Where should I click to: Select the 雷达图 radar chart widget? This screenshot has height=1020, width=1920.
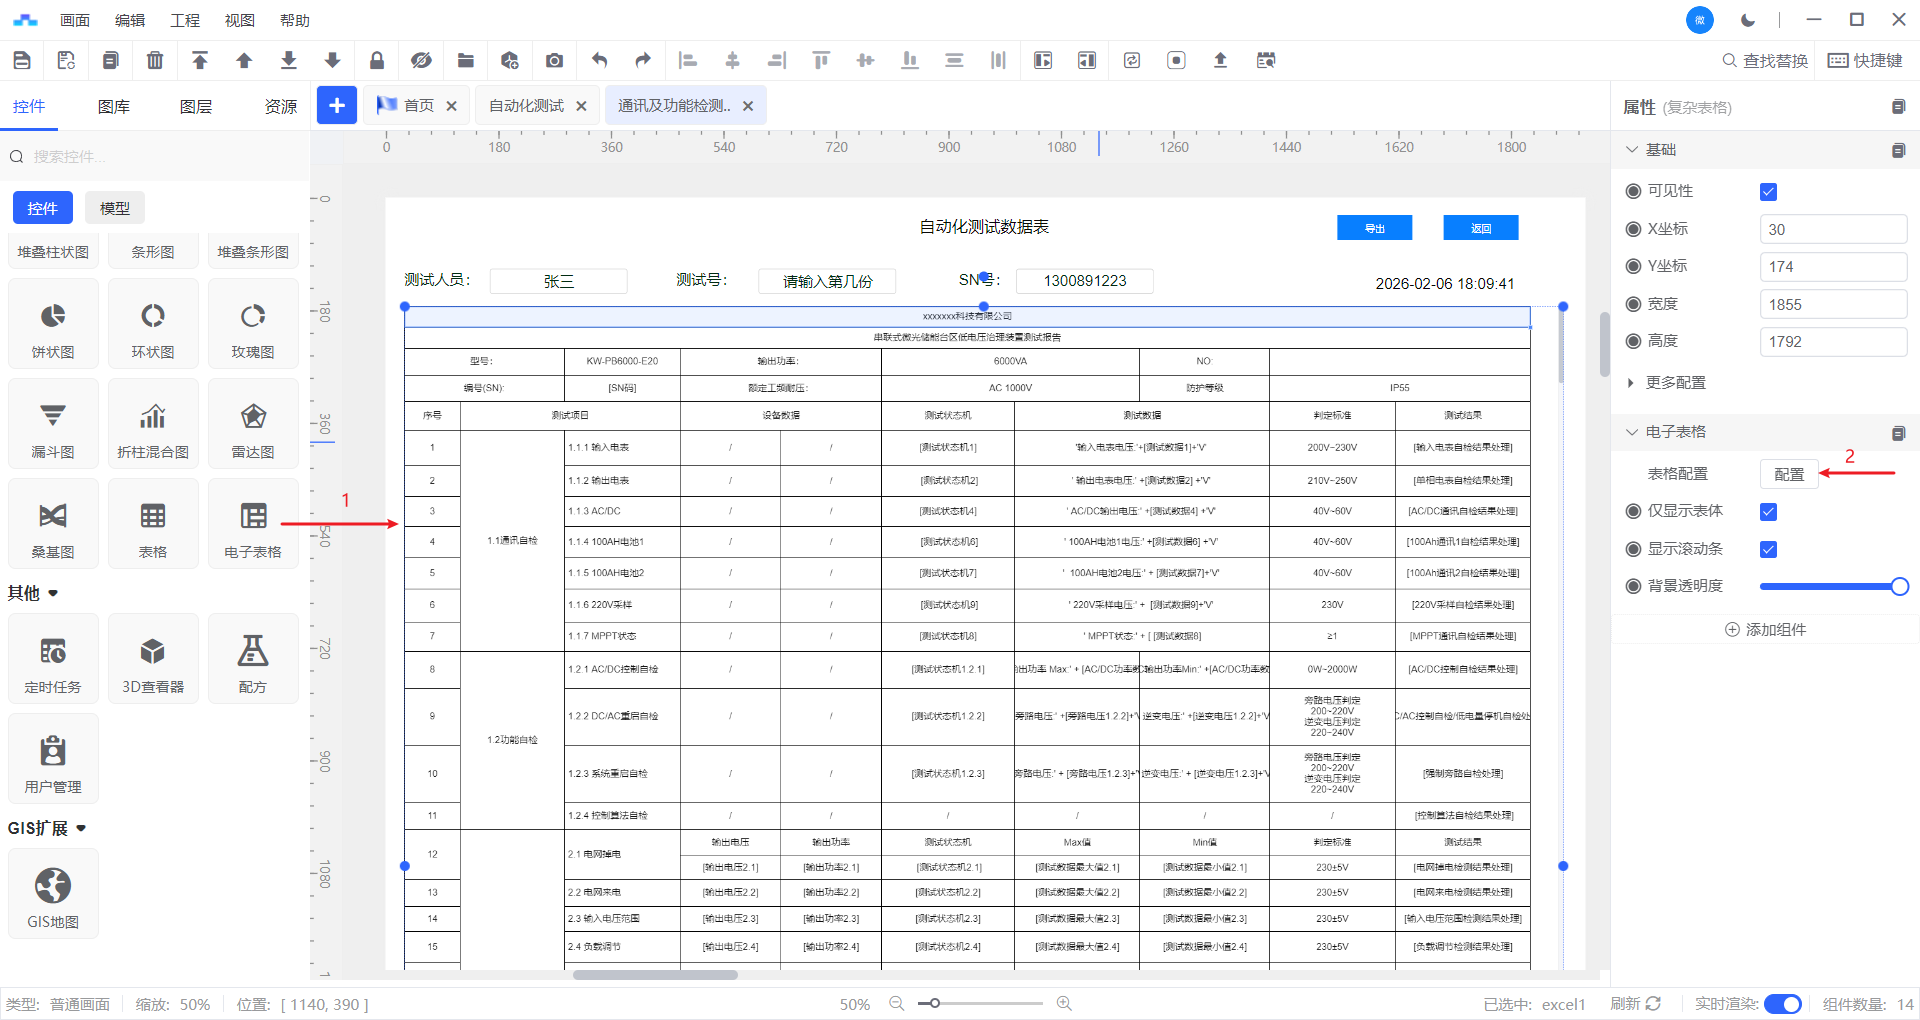pos(253,424)
